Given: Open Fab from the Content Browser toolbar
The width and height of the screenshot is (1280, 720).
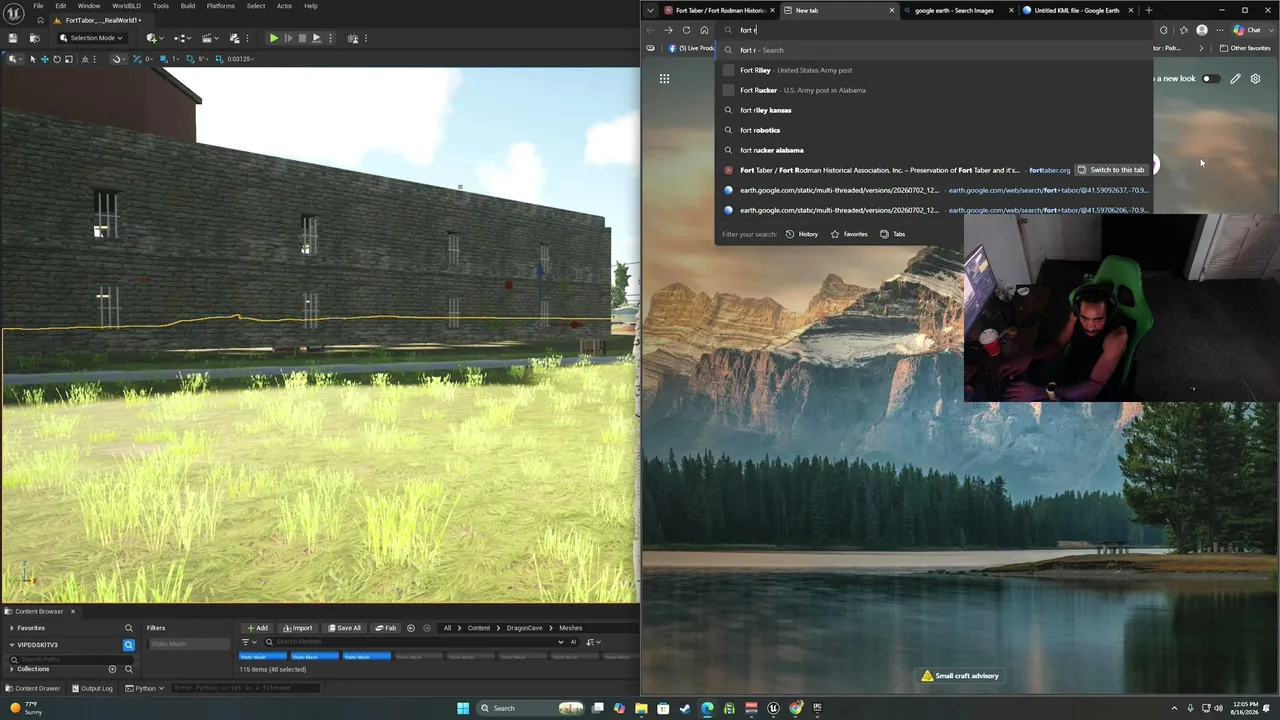Looking at the screenshot, I should 386,628.
